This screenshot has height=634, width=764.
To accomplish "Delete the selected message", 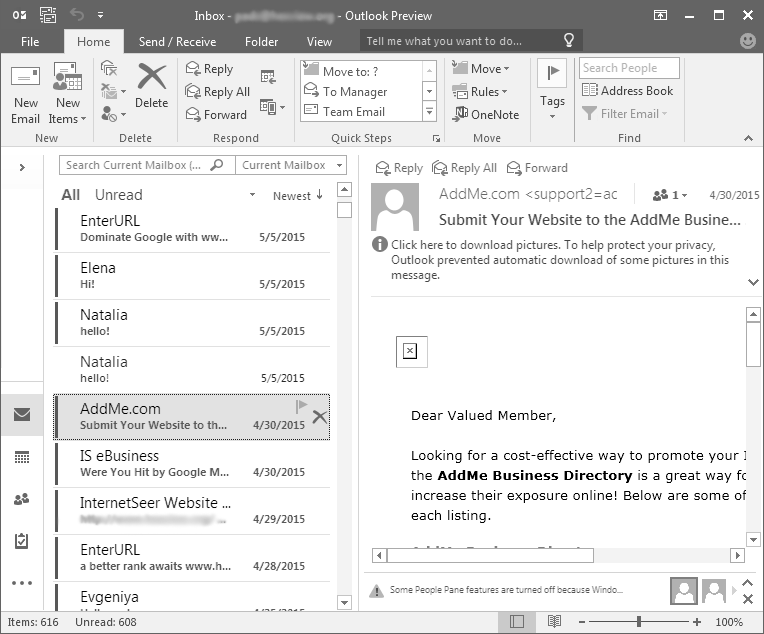I will (x=152, y=86).
